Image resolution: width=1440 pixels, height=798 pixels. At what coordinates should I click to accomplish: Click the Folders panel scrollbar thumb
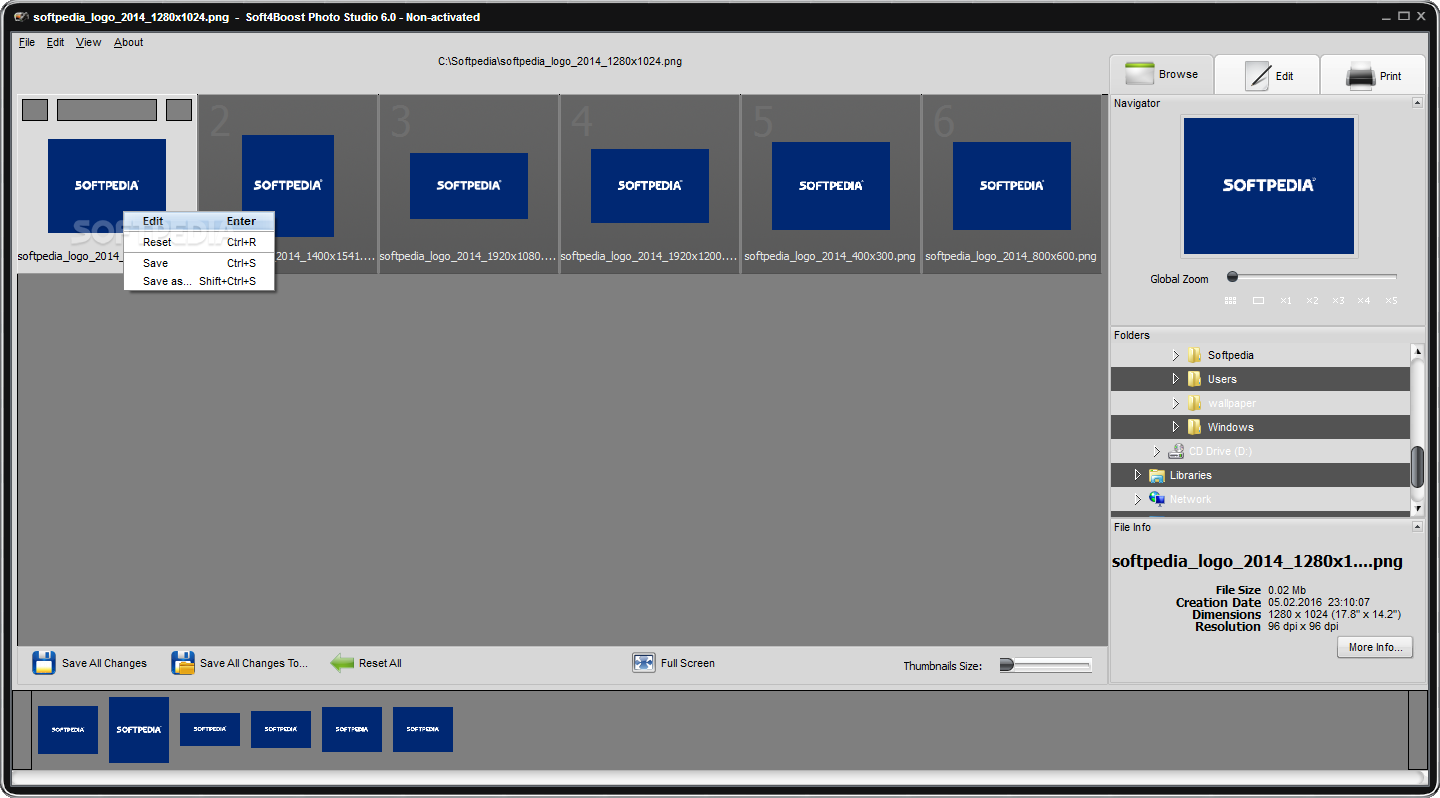tap(1417, 467)
